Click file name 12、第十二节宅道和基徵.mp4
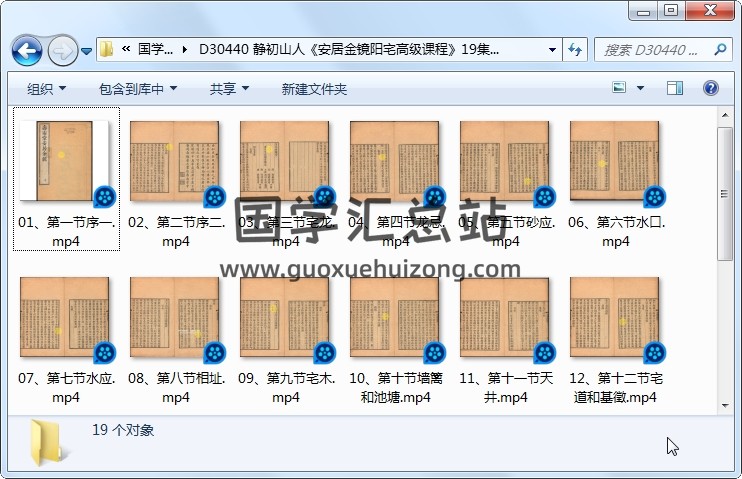Viewport: 742px width, 479px height. tap(616, 388)
